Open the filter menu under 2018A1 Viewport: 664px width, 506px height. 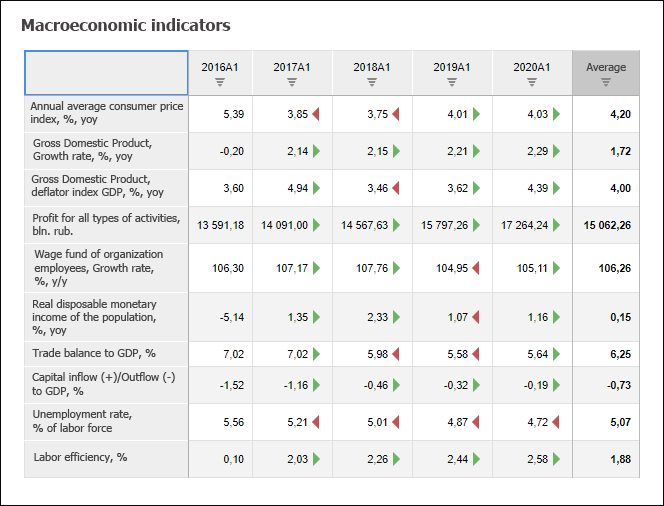[372, 83]
